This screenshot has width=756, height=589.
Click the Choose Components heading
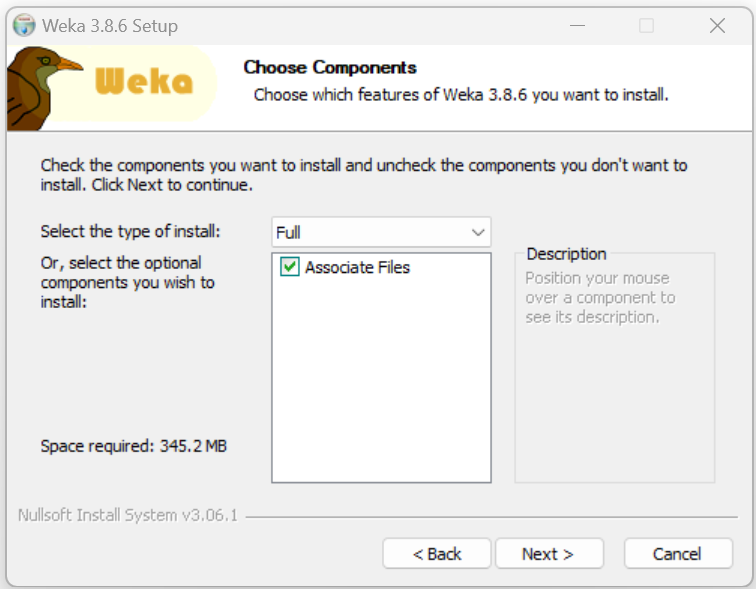coord(330,67)
